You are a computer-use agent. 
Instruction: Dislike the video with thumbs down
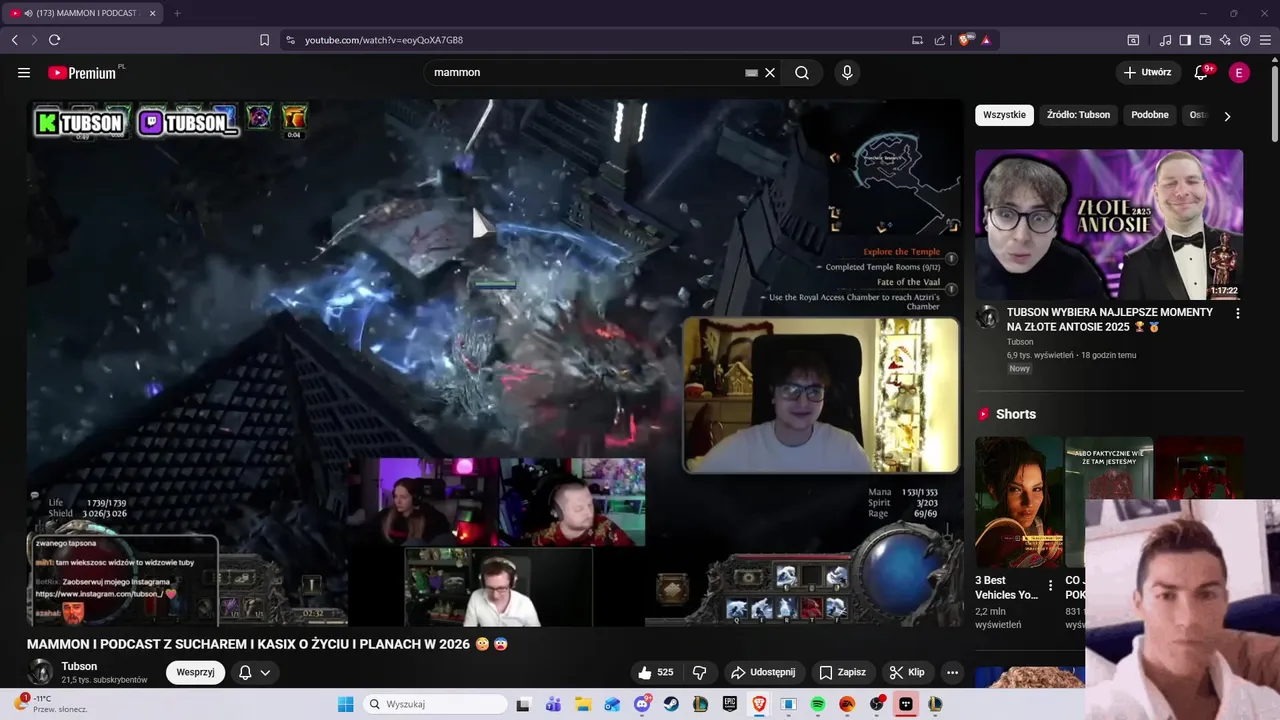click(700, 672)
